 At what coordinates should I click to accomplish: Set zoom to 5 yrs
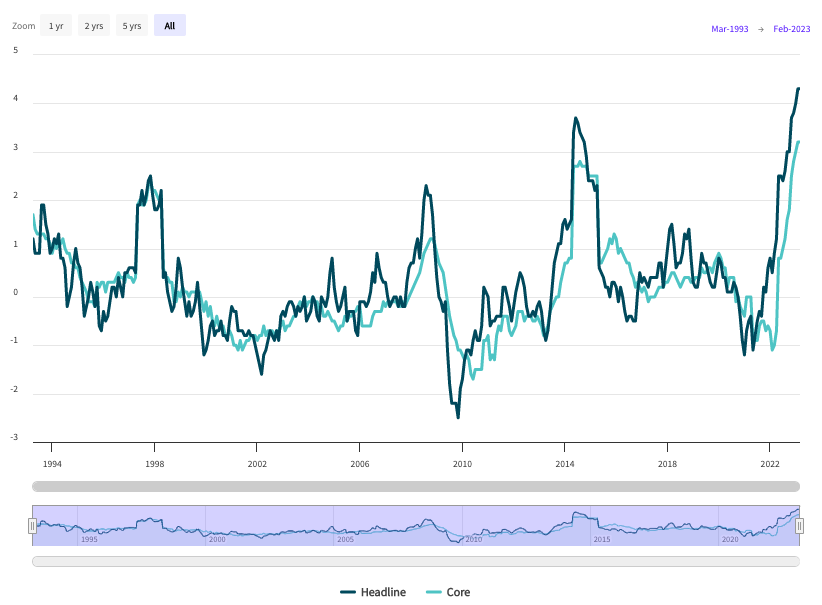[132, 26]
